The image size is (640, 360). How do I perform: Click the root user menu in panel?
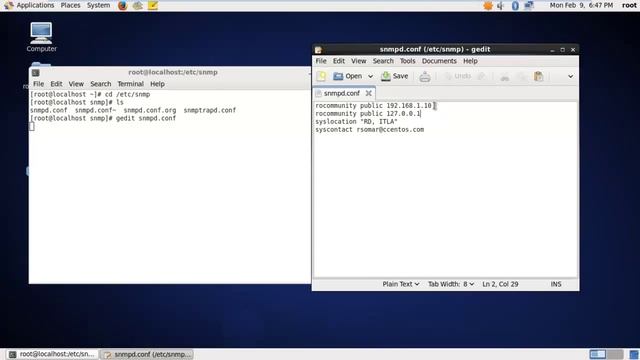click(629, 5)
